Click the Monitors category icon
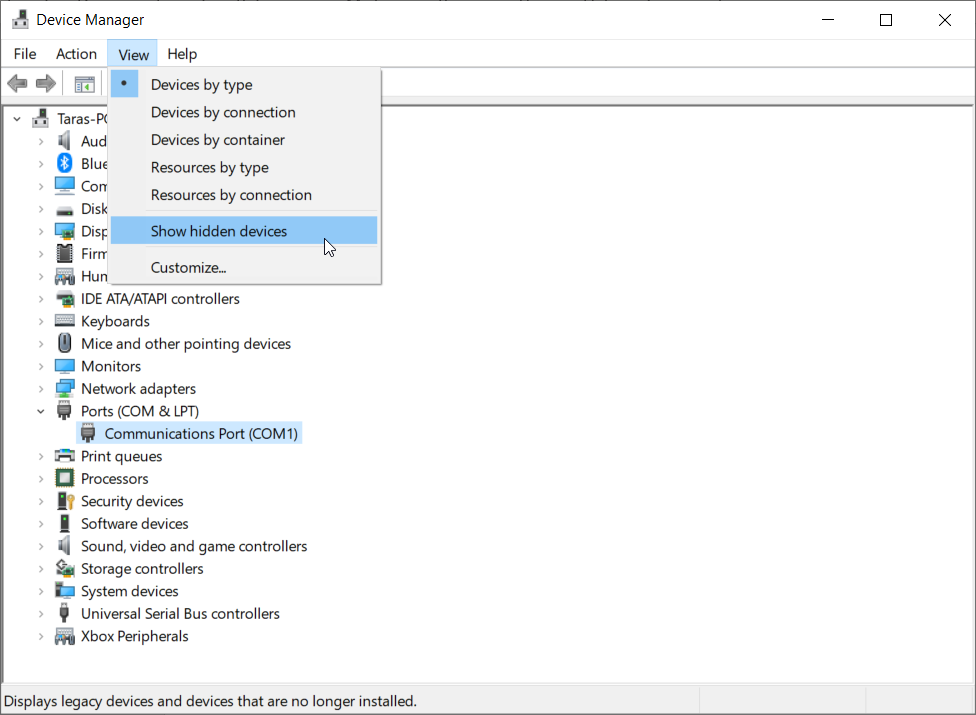 [65, 366]
